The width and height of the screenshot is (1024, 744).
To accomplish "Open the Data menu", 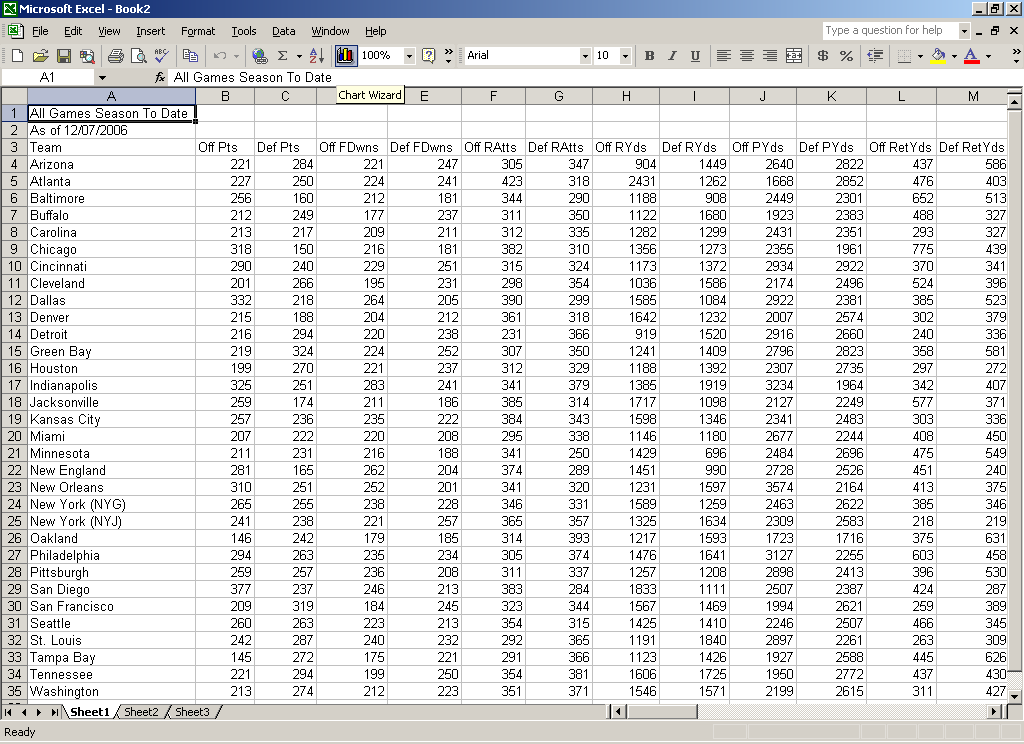I will pos(283,31).
